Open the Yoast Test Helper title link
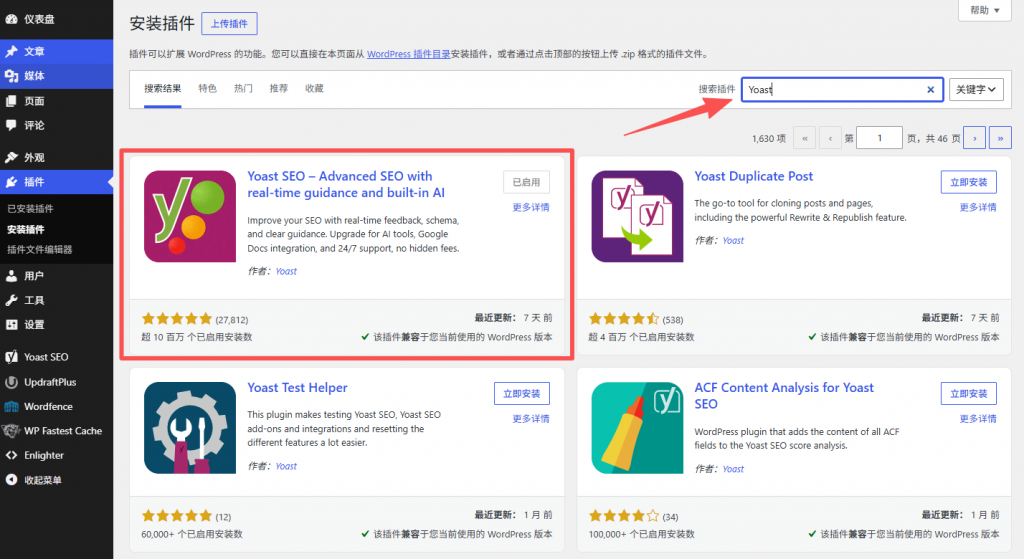The width and height of the screenshot is (1024, 559). pyautogui.click(x=297, y=388)
